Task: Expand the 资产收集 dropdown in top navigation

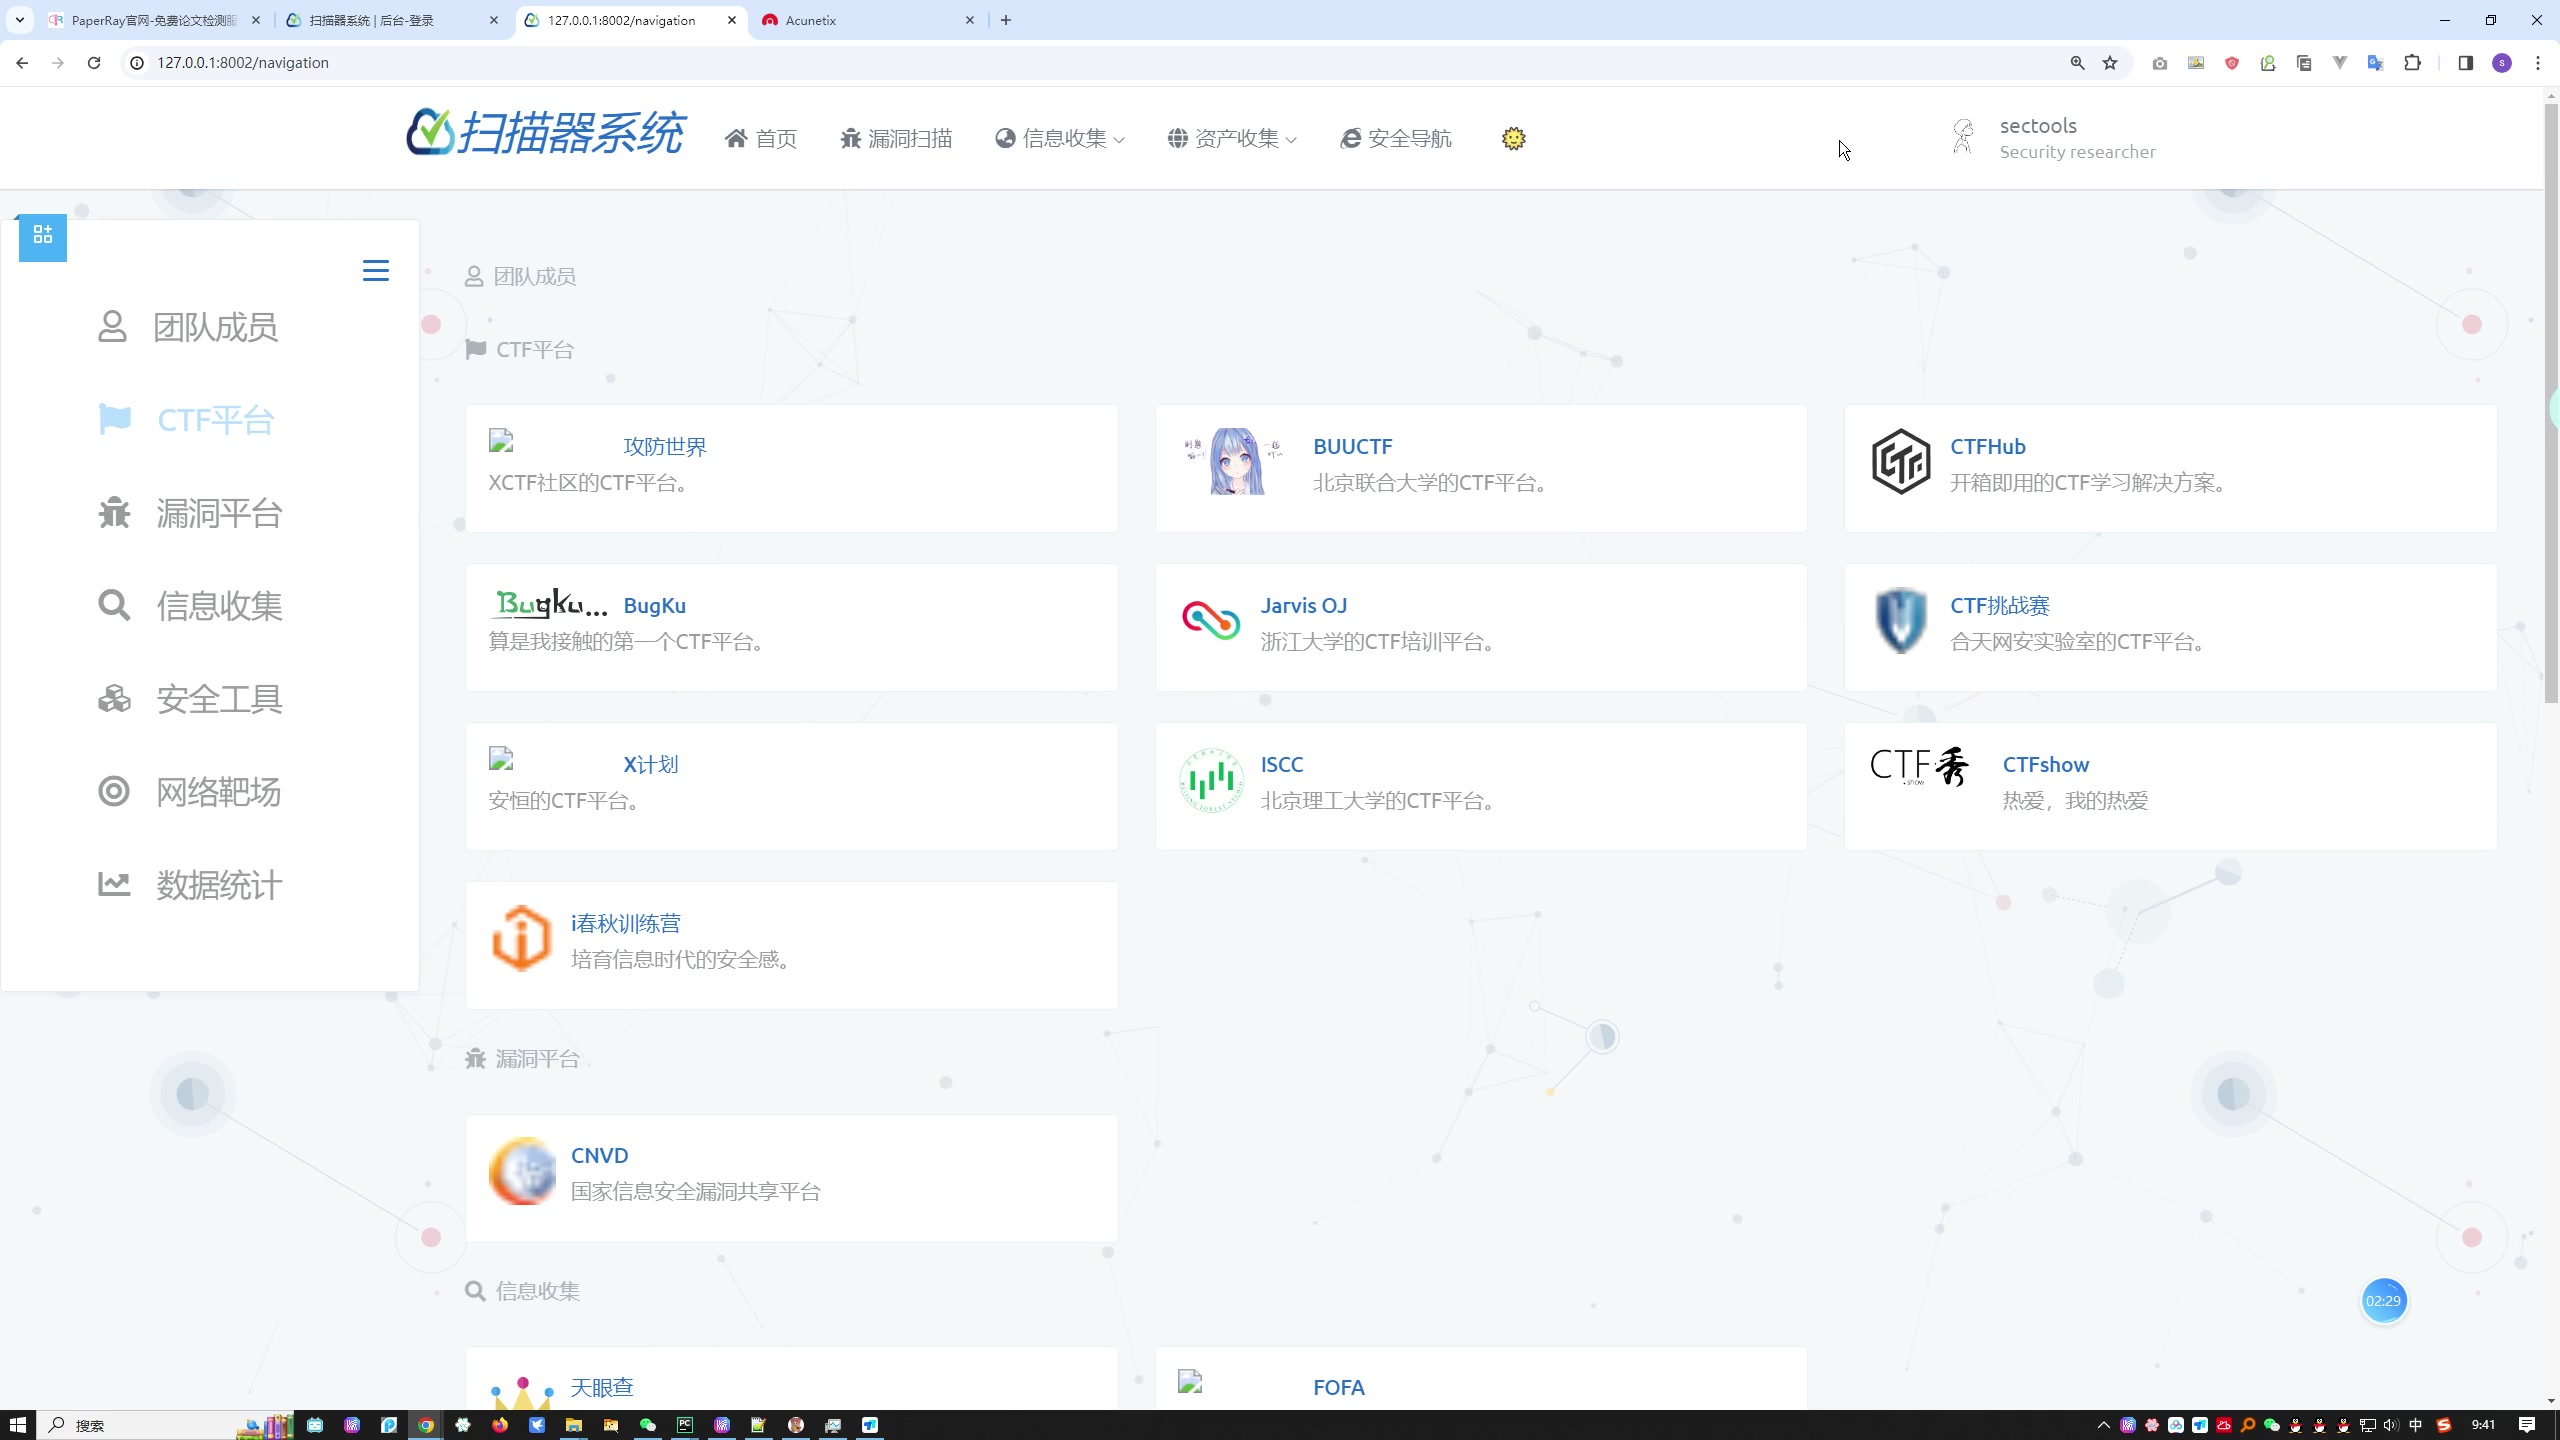Action: click(x=1232, y=138)
